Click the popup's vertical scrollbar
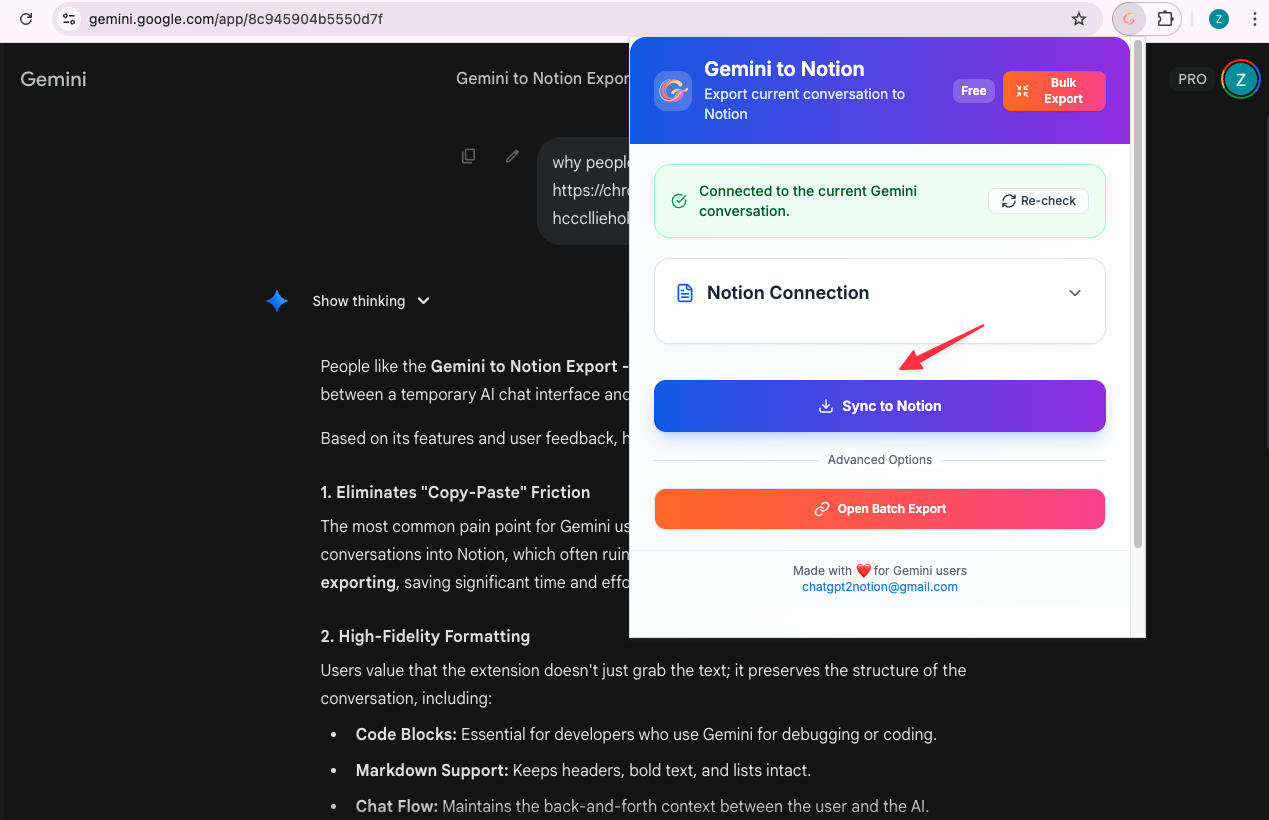The image size is (1269, 820). point(1137,300)
